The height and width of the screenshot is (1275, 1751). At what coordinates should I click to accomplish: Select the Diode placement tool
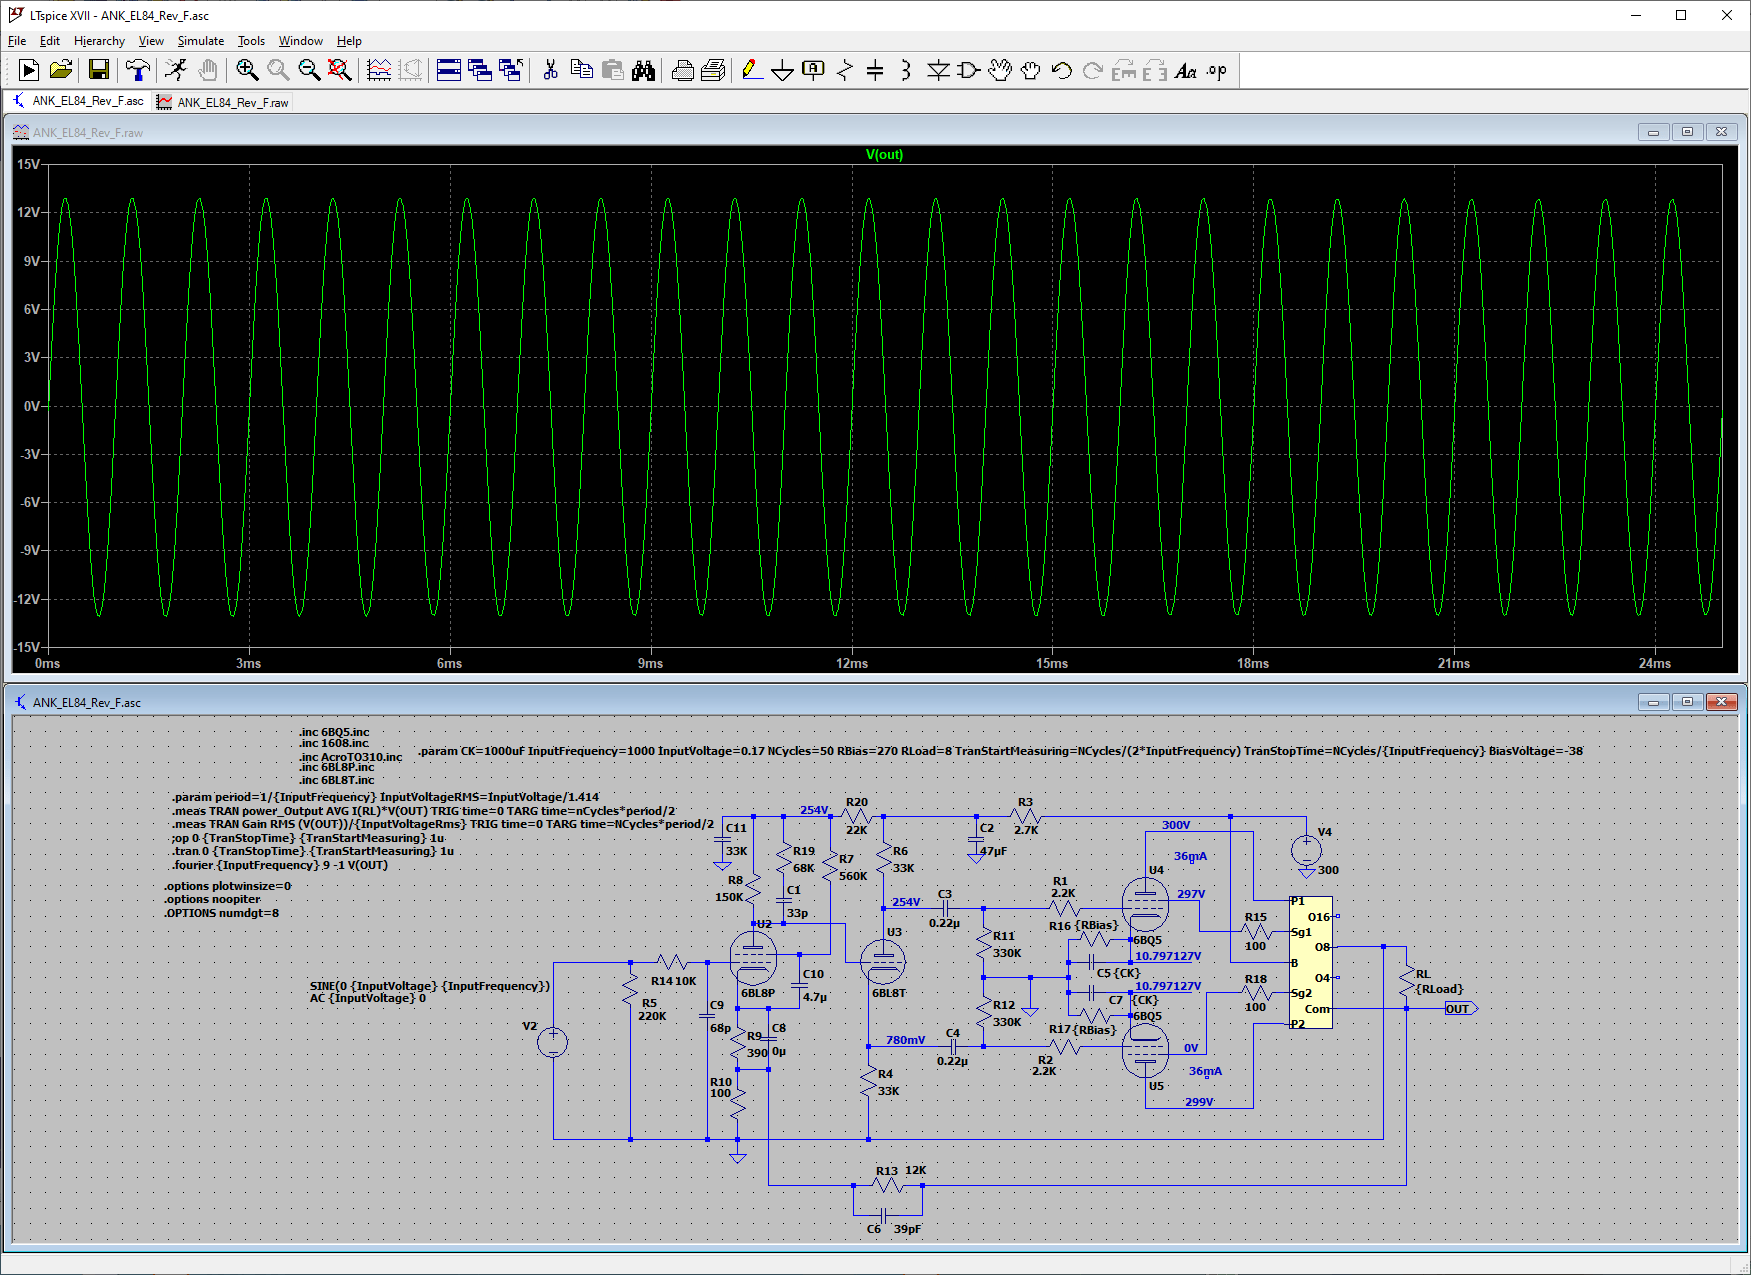(x=938, y=70)
